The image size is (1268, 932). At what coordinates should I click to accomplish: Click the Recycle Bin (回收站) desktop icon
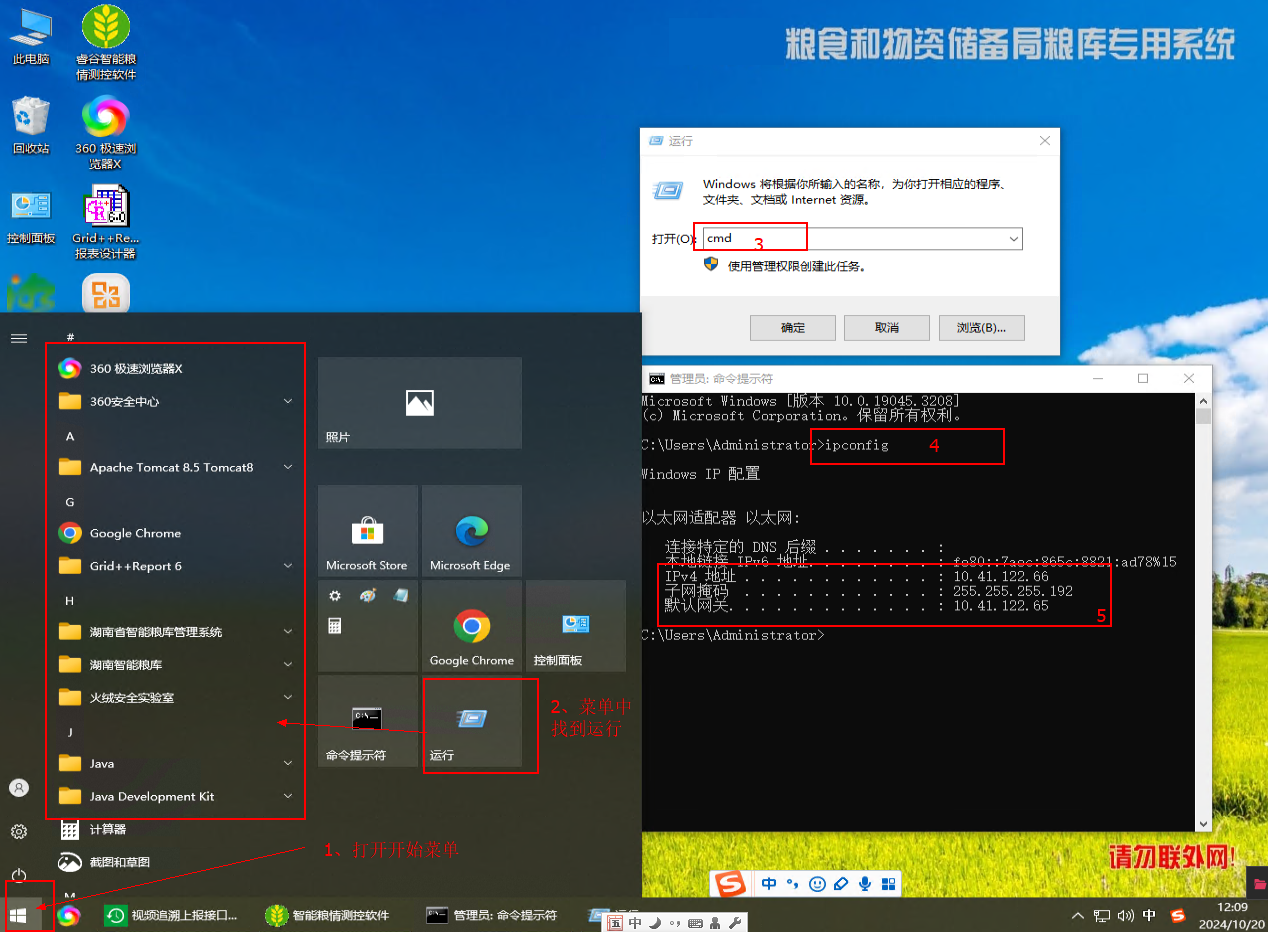[31, 125]
